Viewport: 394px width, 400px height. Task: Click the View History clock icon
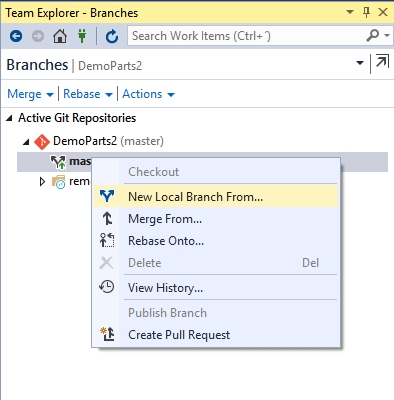(x=107, y=287)
